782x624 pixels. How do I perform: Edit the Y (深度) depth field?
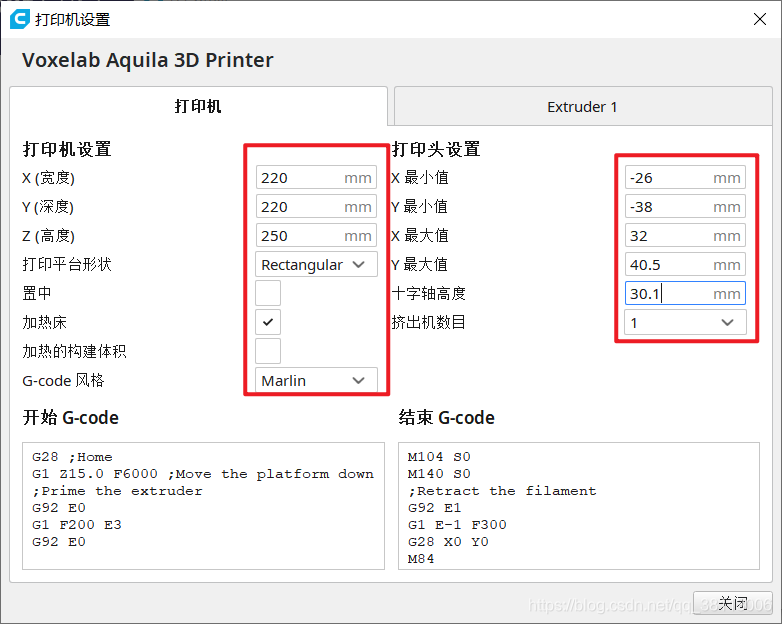pos(316,207)
